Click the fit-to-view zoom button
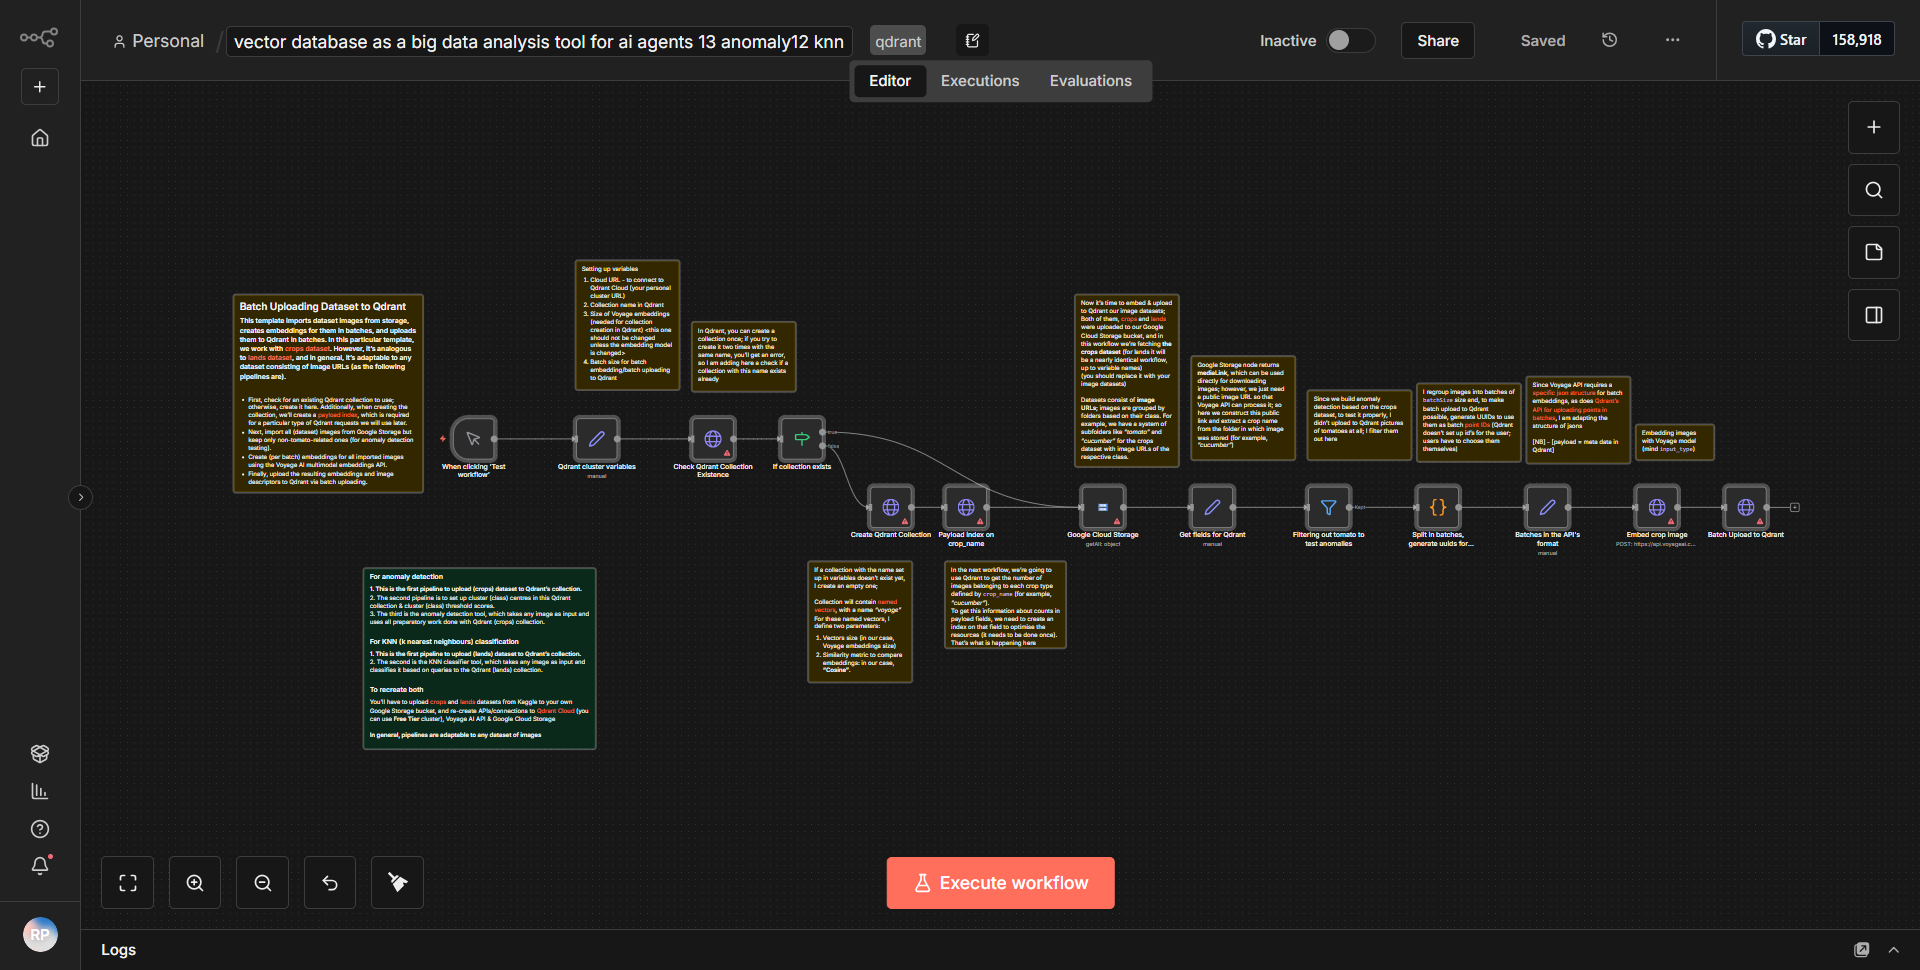 click(x=128, y=883)
